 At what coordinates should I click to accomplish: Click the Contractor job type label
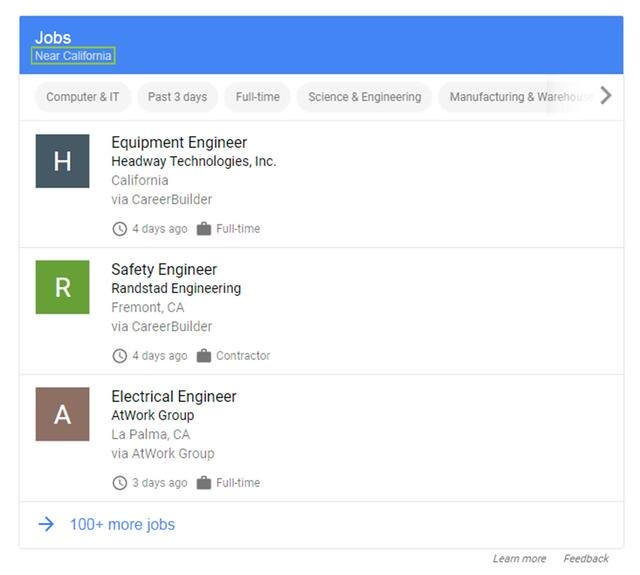coord(243,355)
